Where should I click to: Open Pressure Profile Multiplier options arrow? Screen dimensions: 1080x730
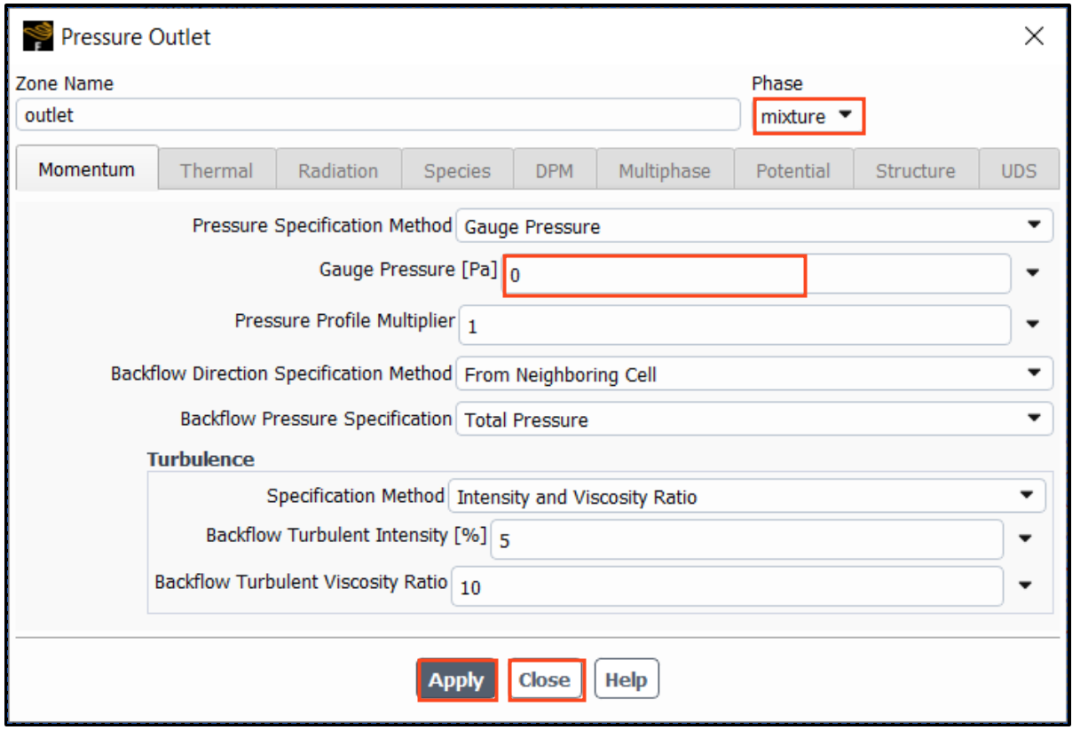pyautogui.click(x=1033, y=324)
